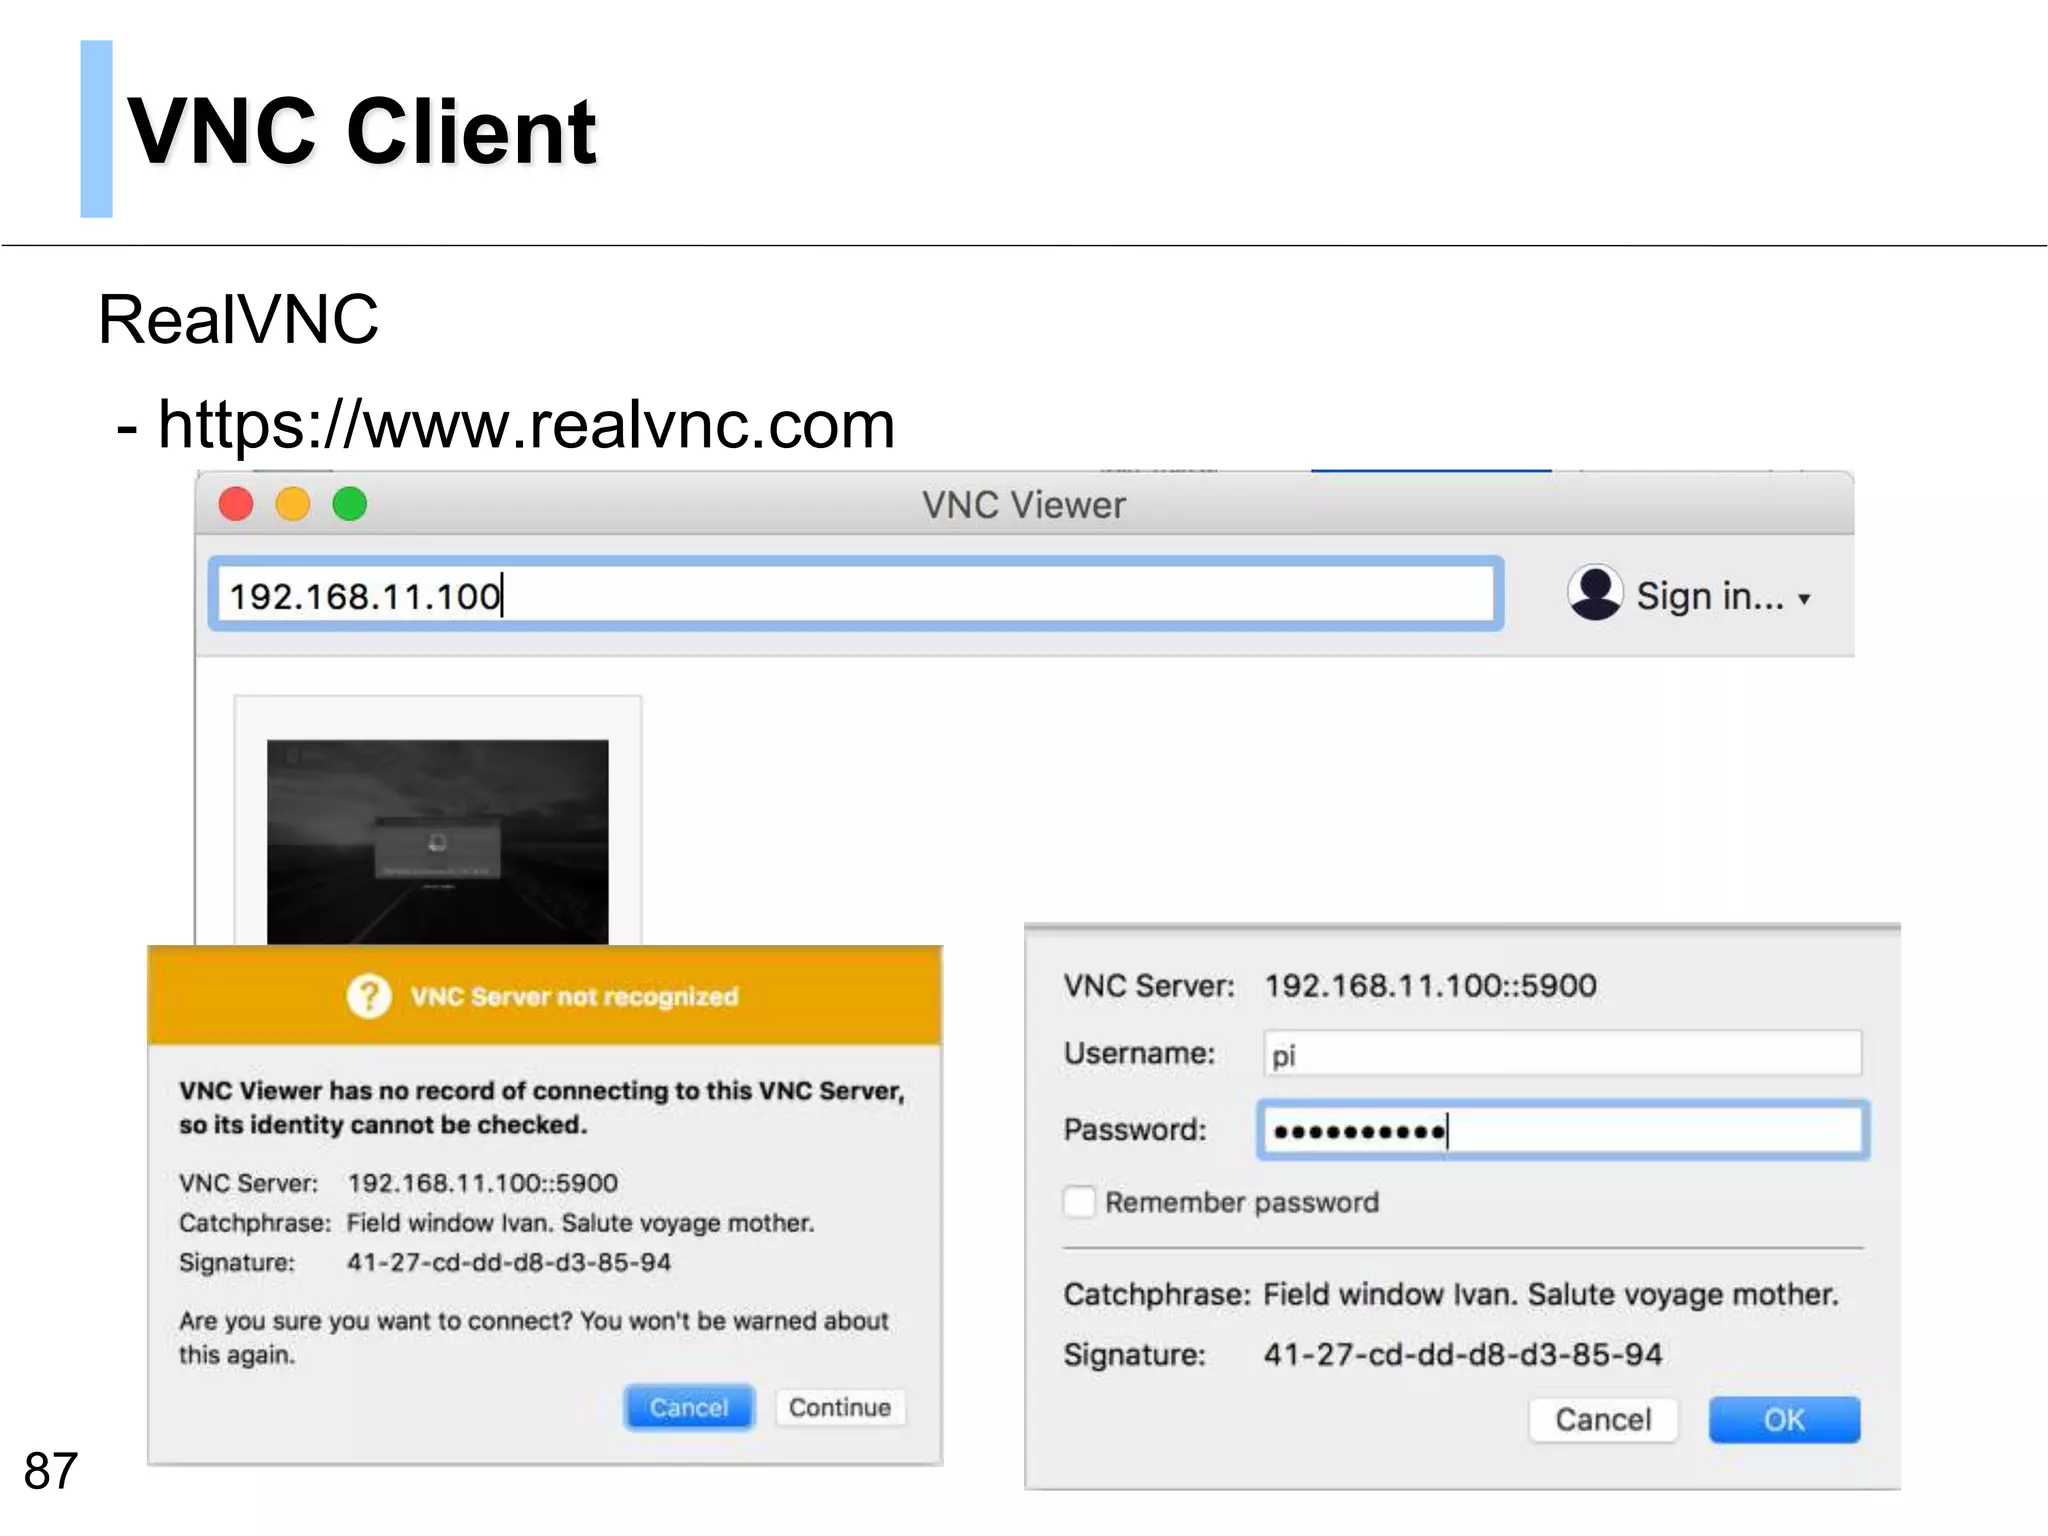This screenshot has height=1536, width=2048.
Task: Open the Sign in account avatar icon
Action: 1595,592
